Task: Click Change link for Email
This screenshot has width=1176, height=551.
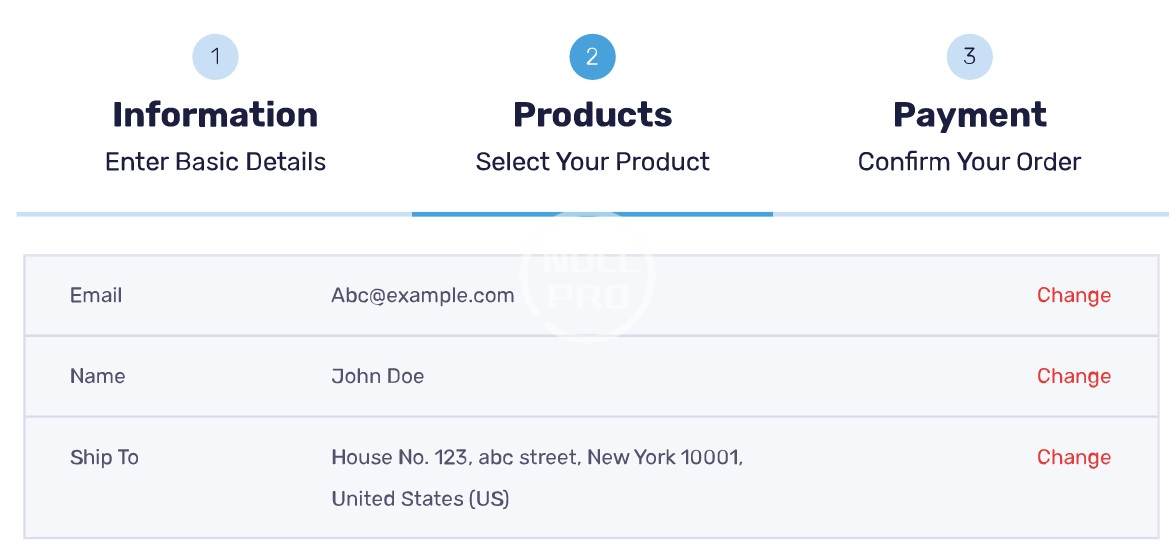Action: 1073,295
